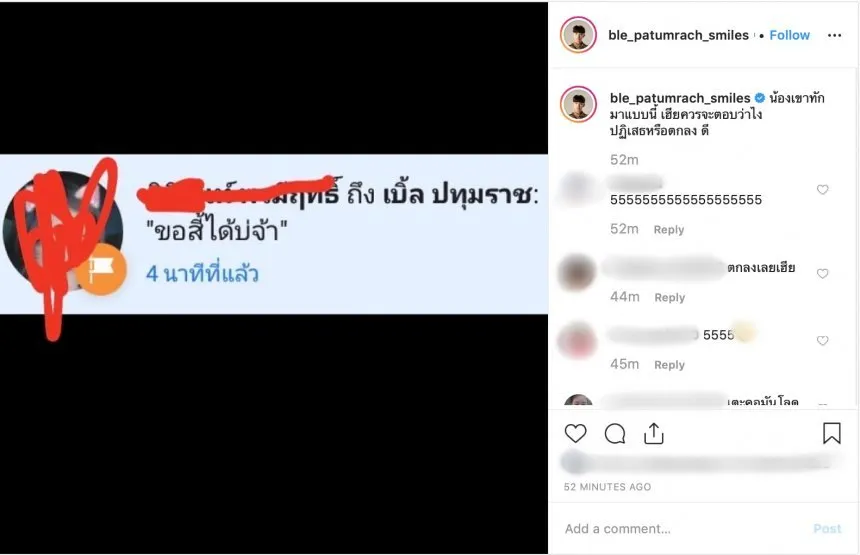Screen dimensions: 860x555
Task: Like the 5555 emoji comment heart
Action: click(822, 341)
